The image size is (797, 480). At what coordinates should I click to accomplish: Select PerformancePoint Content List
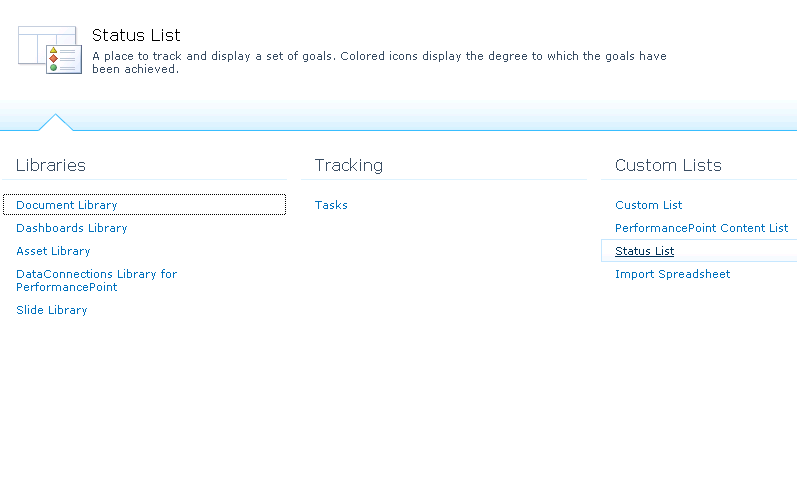point(701,228)
